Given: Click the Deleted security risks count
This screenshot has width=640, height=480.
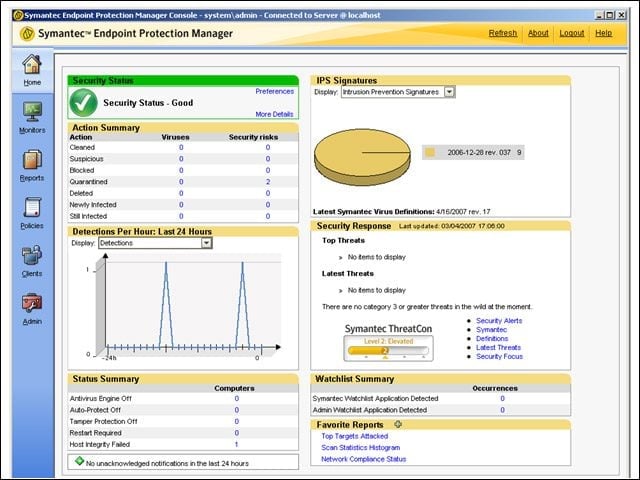Looking at the screenshot, I should 268,193.
